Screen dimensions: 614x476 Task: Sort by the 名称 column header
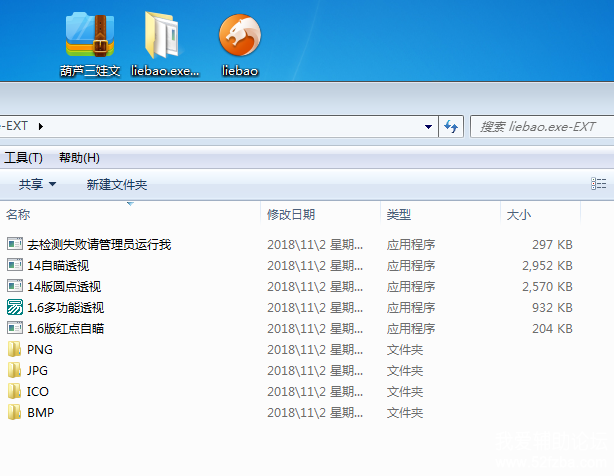point(18,215)
